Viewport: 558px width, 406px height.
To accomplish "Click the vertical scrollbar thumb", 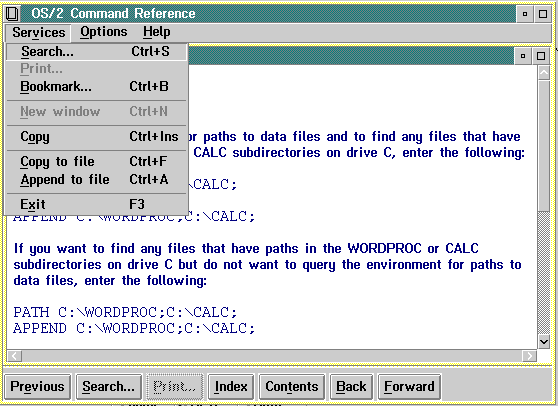I will [544, 146].
